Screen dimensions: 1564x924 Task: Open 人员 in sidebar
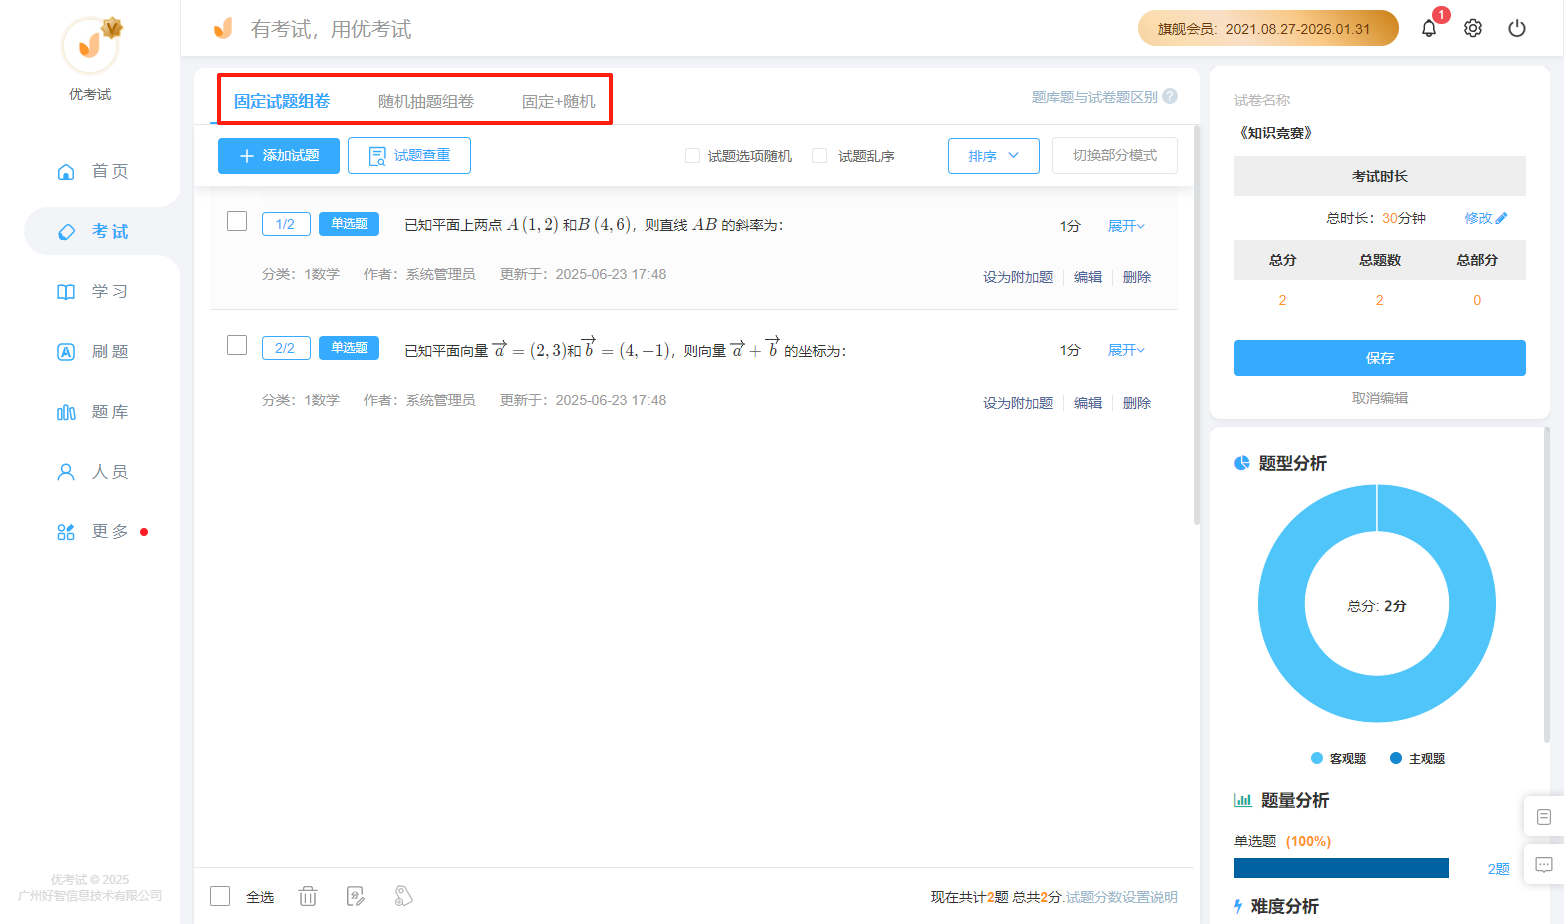[92, 471]
